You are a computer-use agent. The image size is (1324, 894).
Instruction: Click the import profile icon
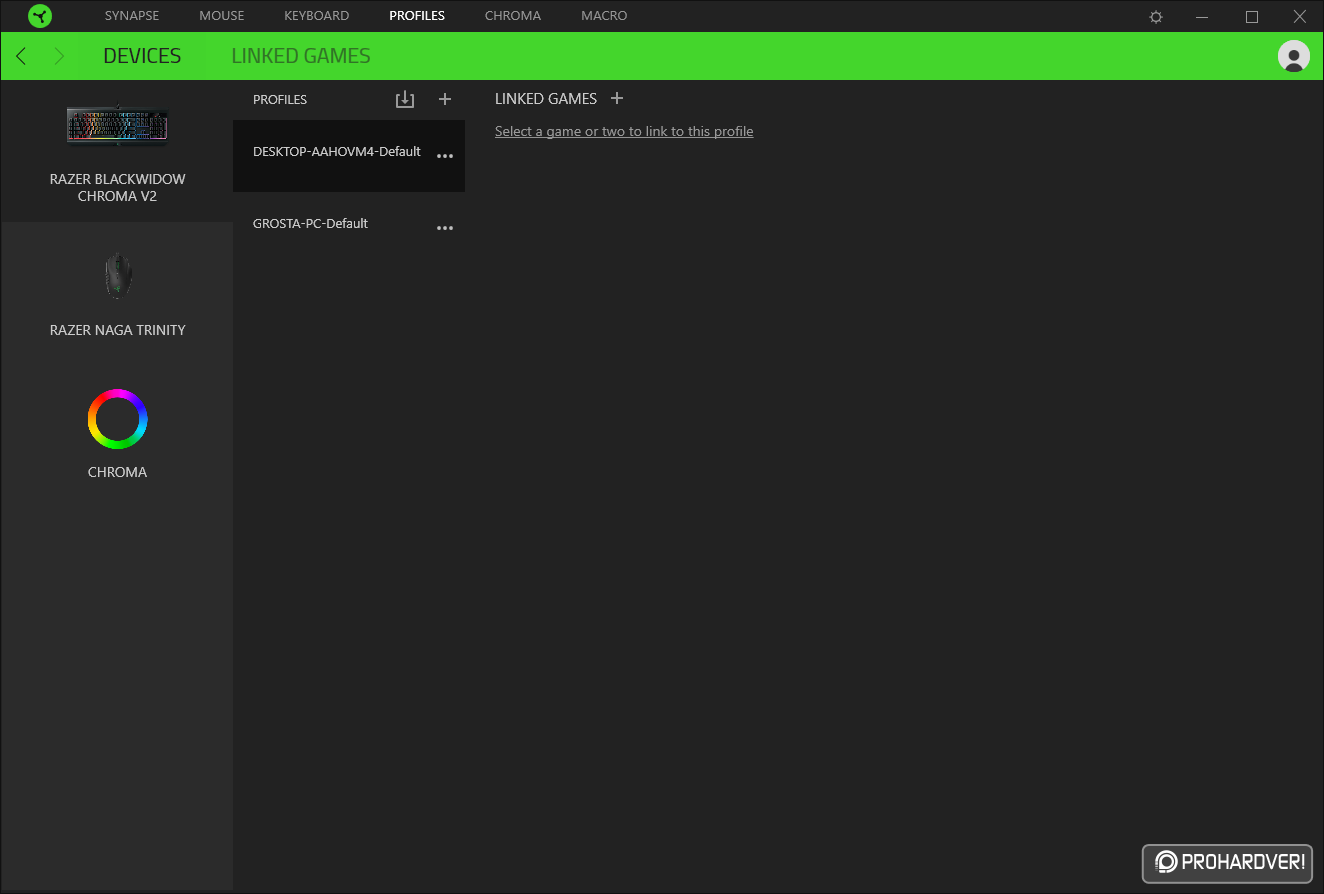(x=404, y=99)
